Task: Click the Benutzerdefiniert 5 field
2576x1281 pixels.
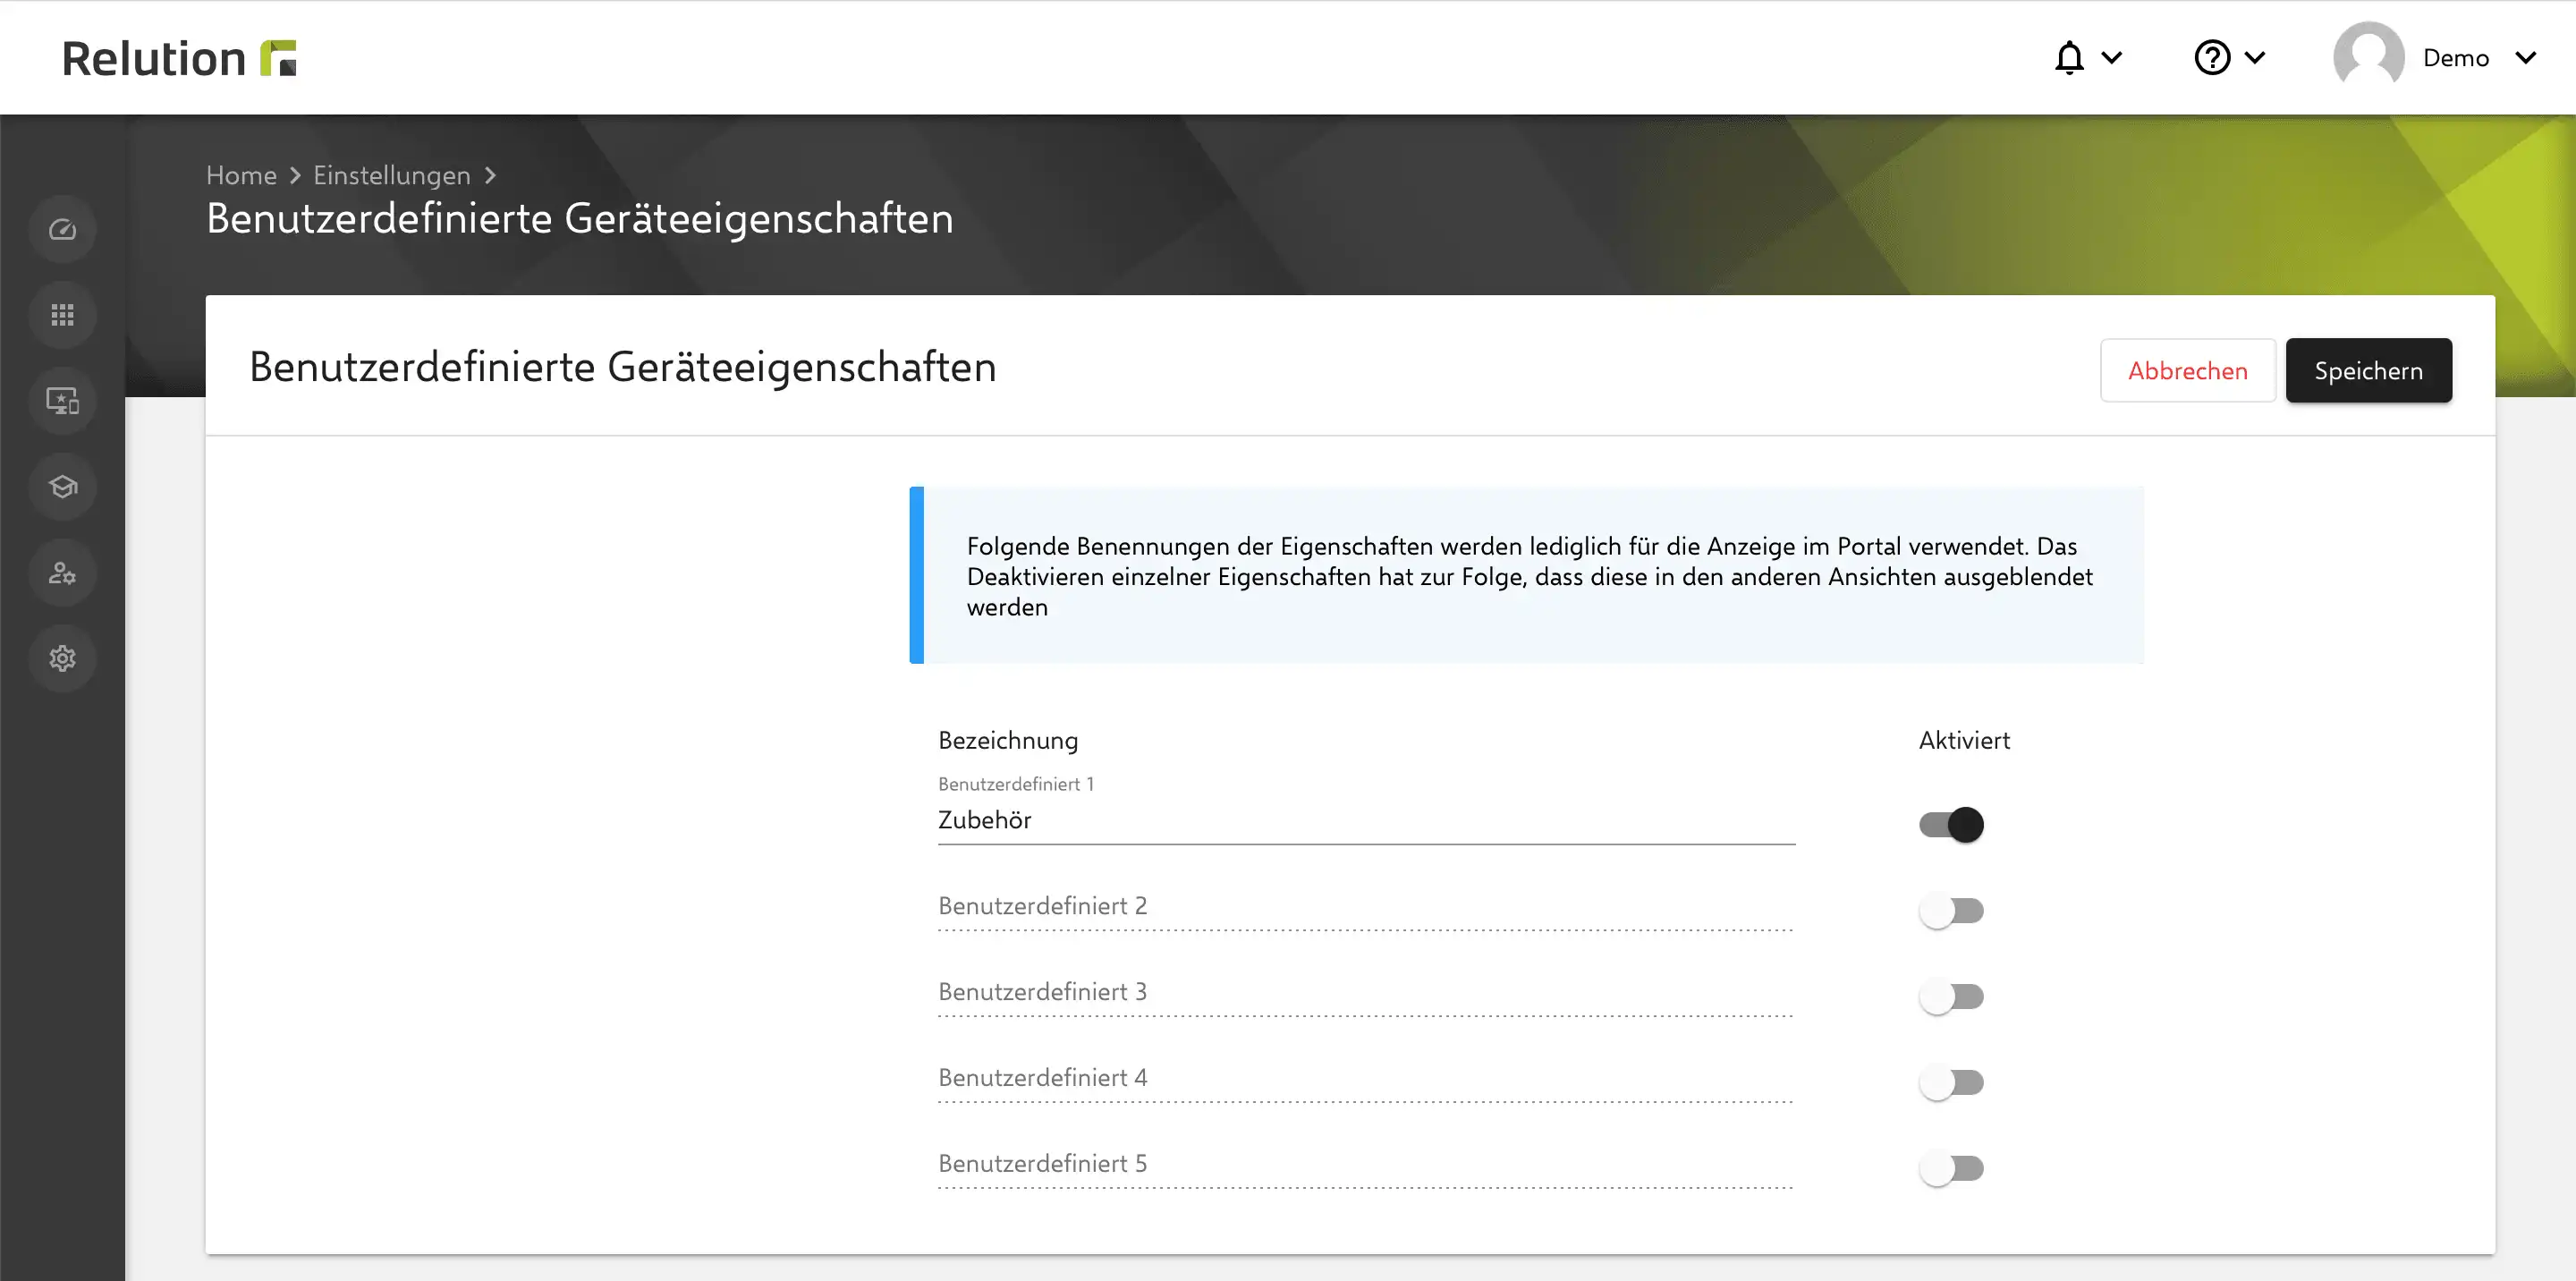Action: pos(1365,1165)
